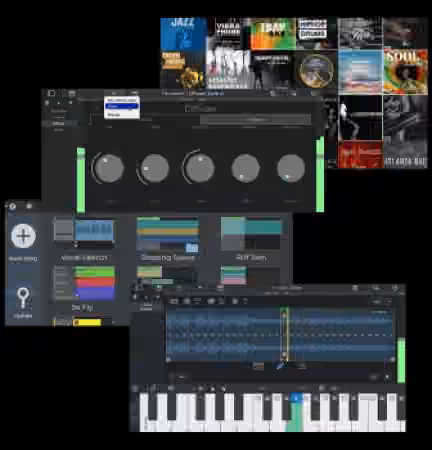Open the red album cover in sound library

point(360,154)
